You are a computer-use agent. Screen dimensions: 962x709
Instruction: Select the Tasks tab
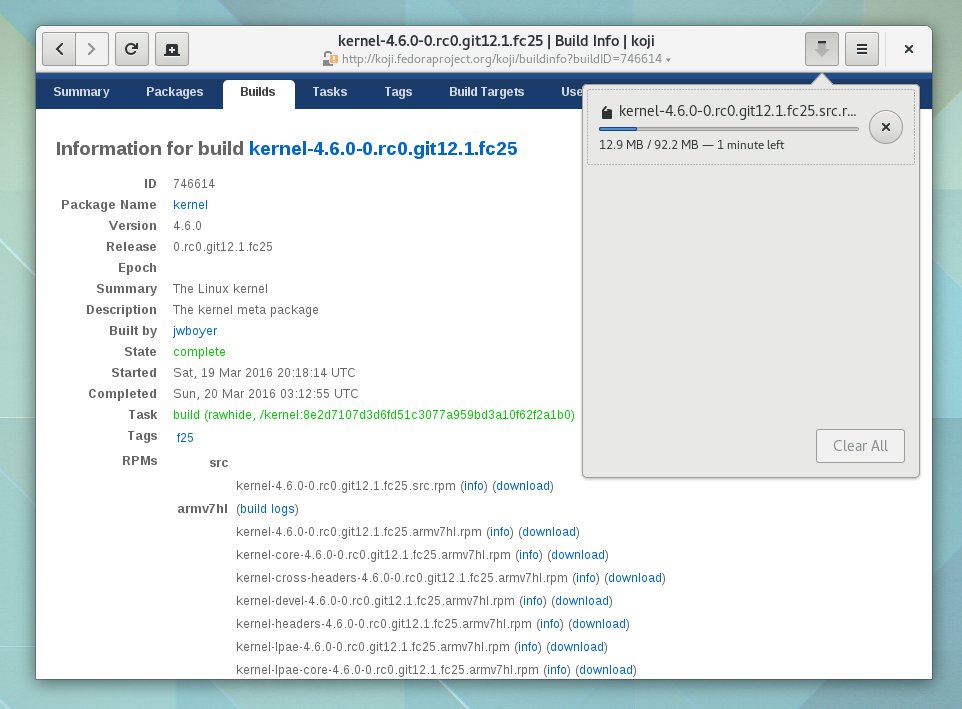[329, 92]
